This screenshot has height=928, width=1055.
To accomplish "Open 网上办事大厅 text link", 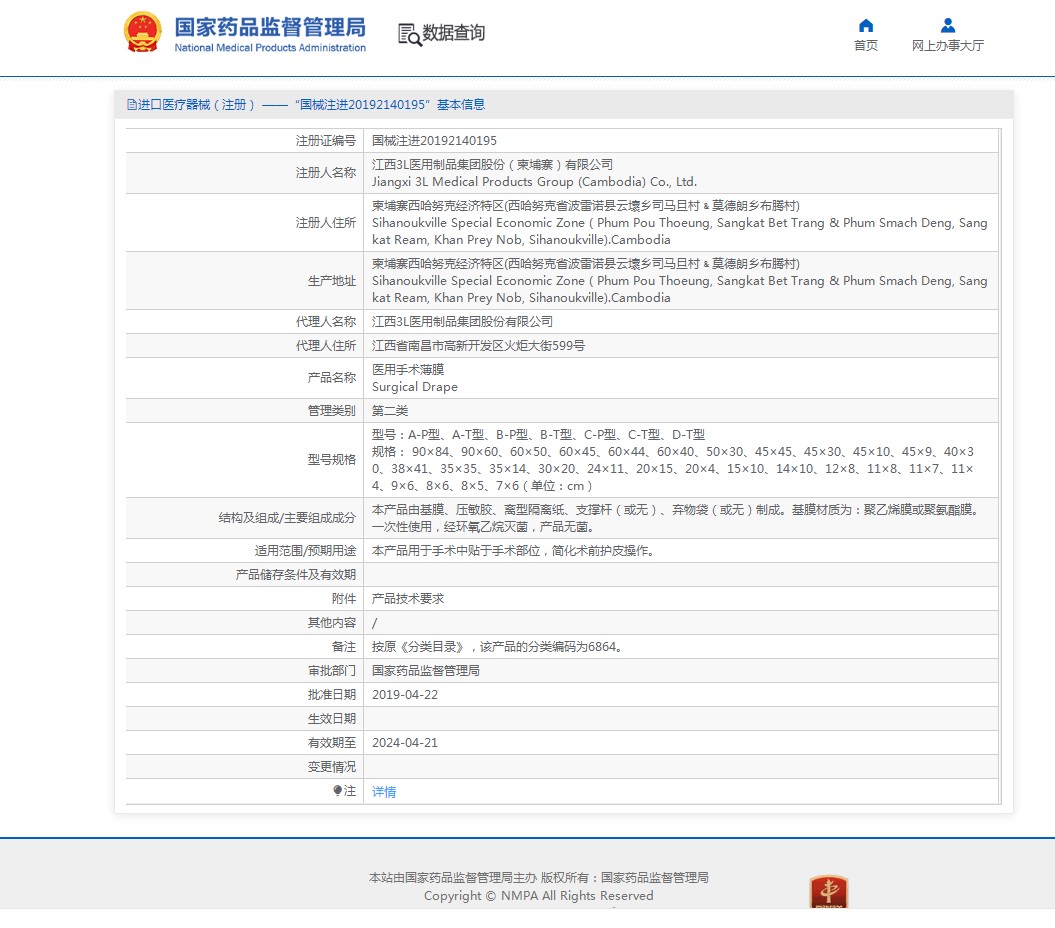I will point(948,45).
